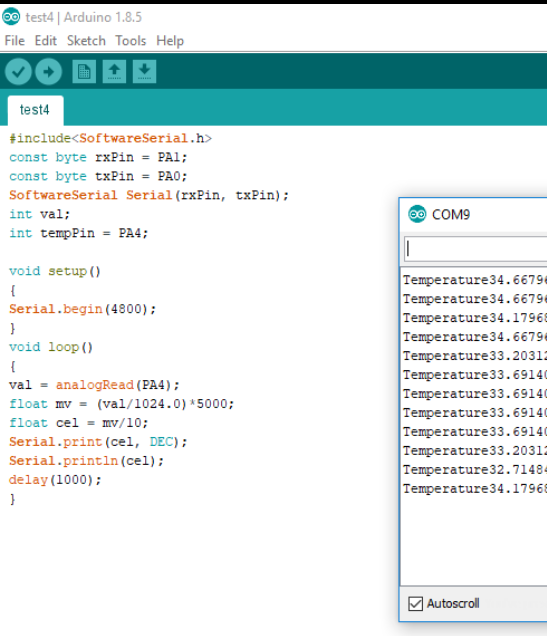Click the 'delay(1000);' line
Screen dimensions: 547x636
coord(55,480)
